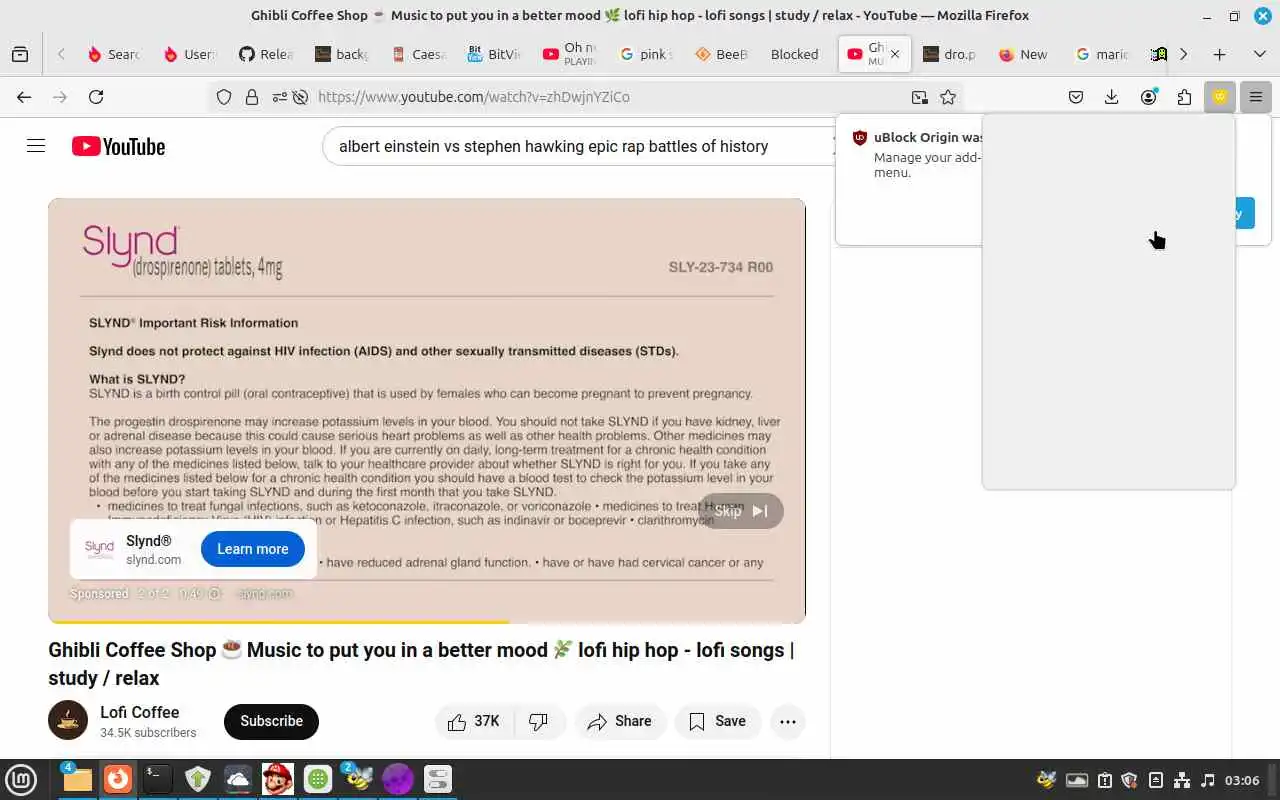Open the Linux Mint start menu

coord(21,779)
